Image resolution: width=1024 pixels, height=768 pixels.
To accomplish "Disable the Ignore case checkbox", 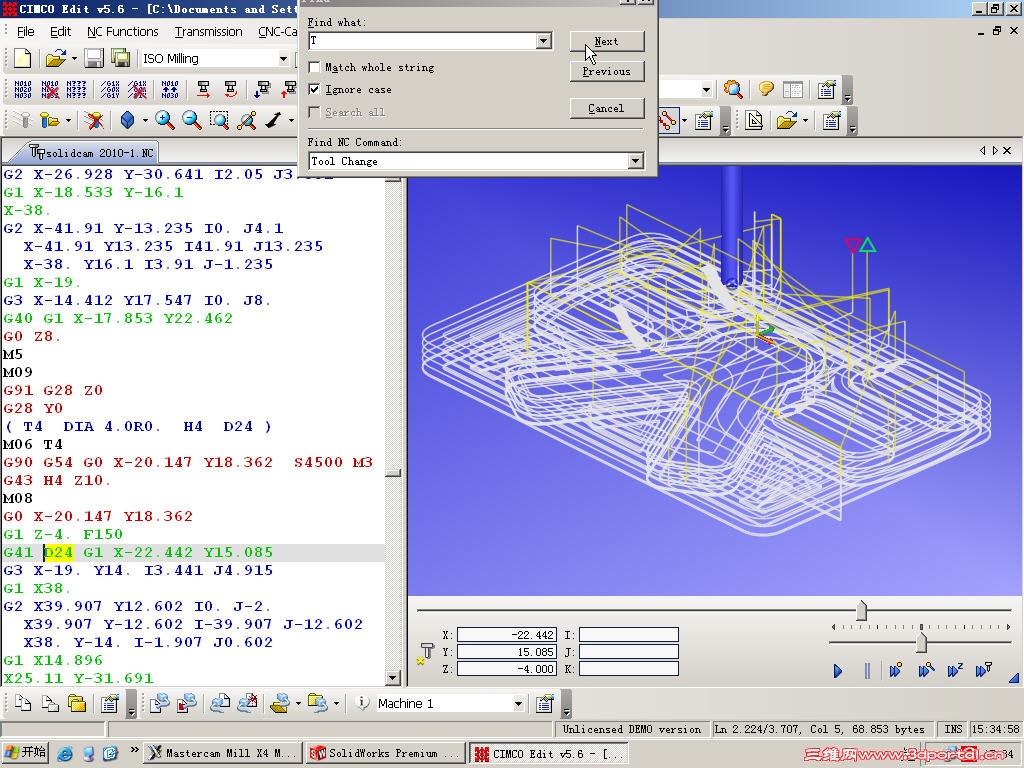I will 315,88.
